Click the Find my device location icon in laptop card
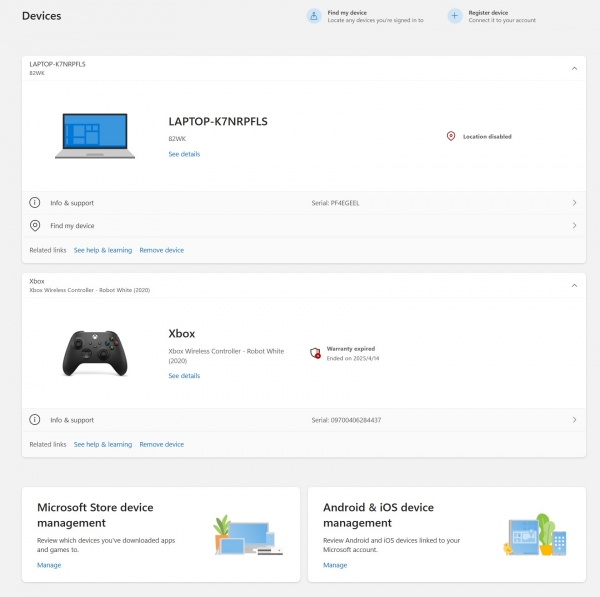The width and height of the screenshot is (600, 597). pyautogui.click(x=35, y=226)
